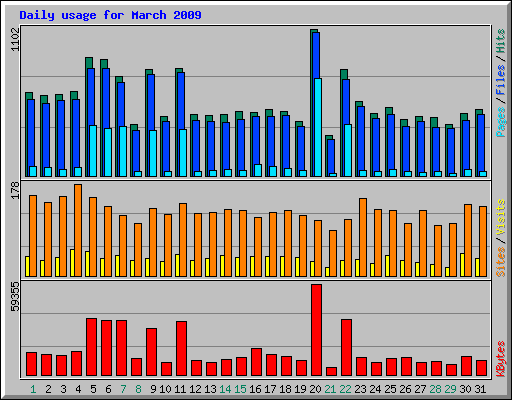Click the red KBytes bar for day 5
The width and height of the screenshot is (512, 400).
(x=91, y=347)
